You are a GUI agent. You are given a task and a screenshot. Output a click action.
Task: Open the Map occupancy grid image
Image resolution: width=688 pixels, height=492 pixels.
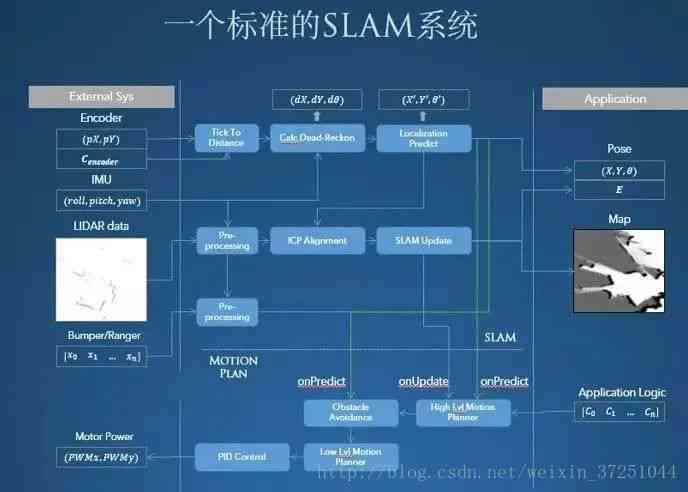619,271
